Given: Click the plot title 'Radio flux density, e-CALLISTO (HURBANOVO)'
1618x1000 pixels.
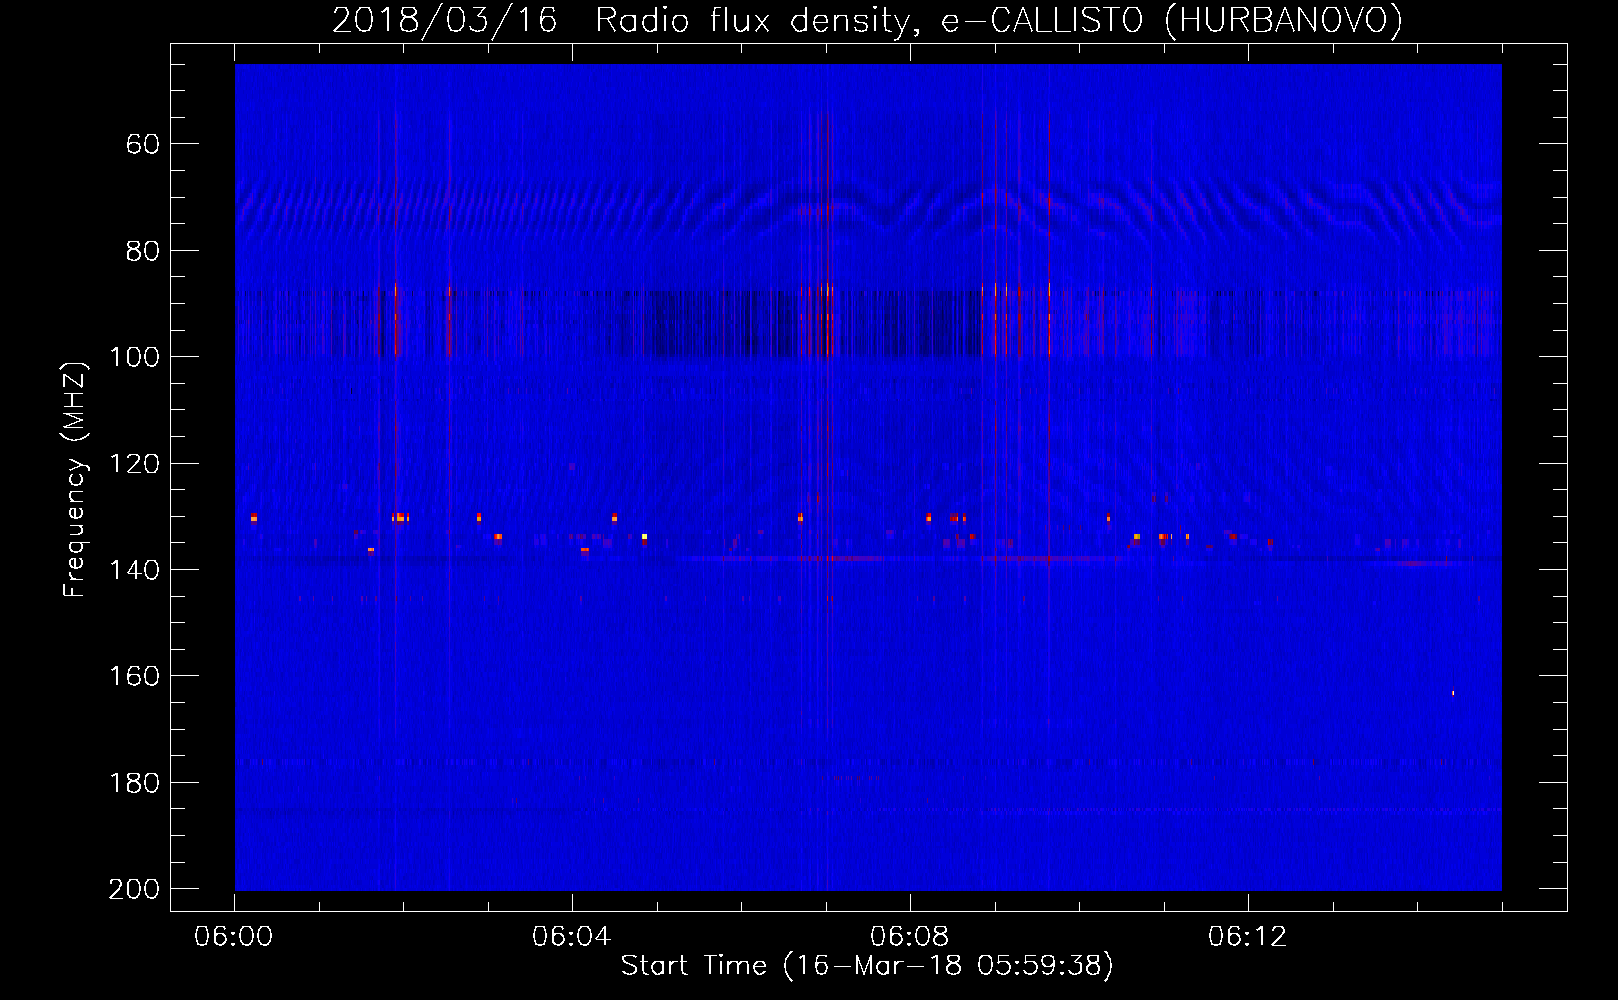Looking at the screenshot, I should click(999, 20).
